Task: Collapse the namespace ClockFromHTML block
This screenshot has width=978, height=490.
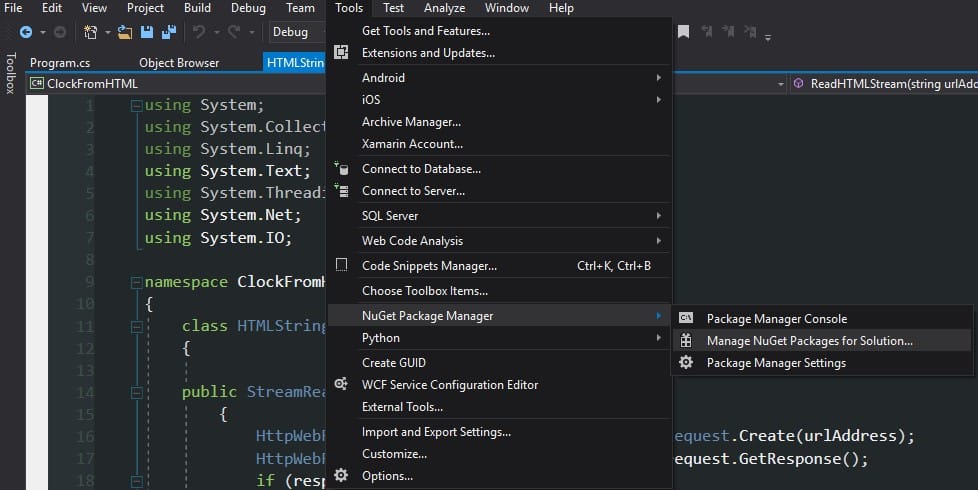Action: tap(137, 282)
